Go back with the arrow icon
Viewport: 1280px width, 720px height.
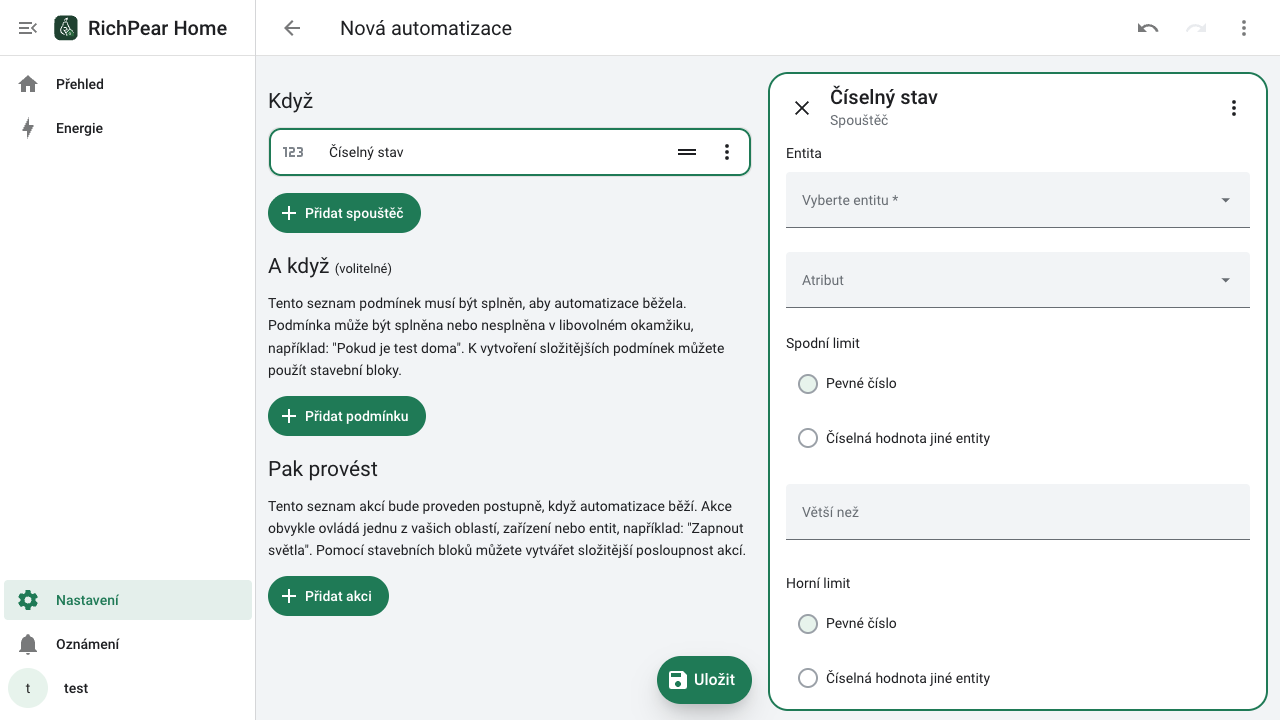coord(292,28)
